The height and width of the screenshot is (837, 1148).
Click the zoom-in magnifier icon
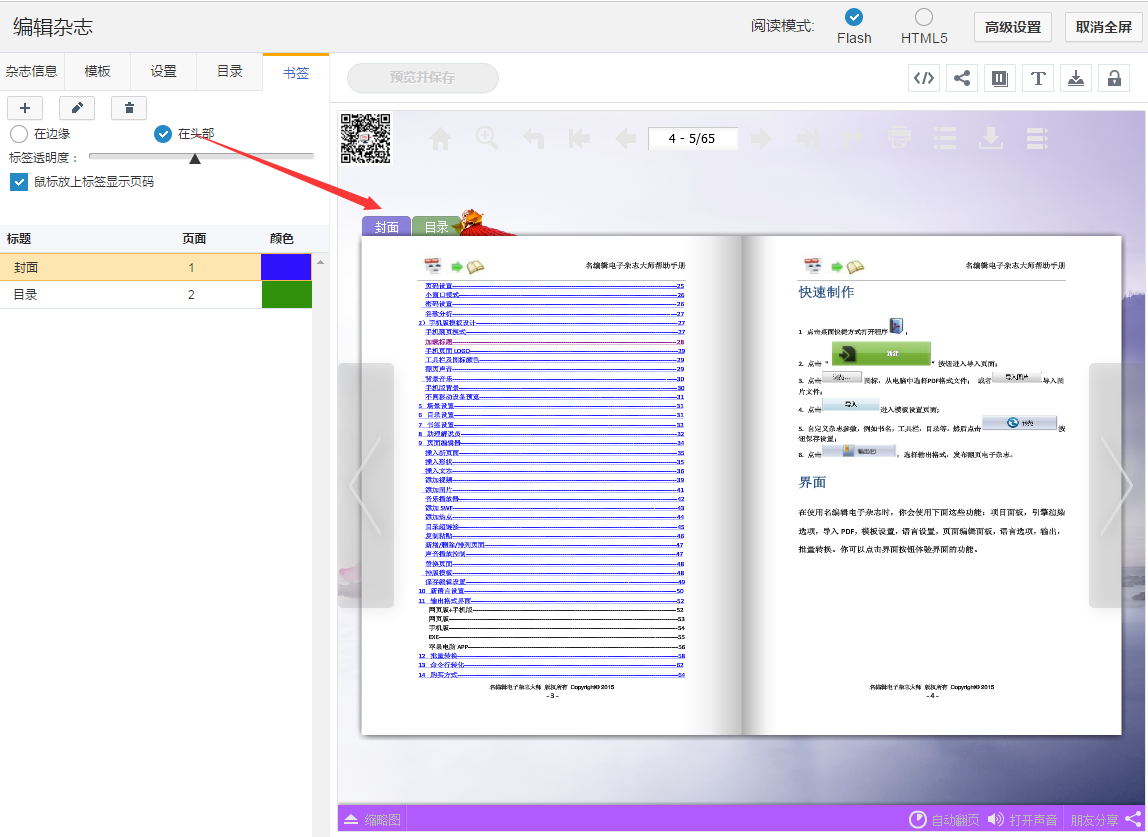coord(487,138)
